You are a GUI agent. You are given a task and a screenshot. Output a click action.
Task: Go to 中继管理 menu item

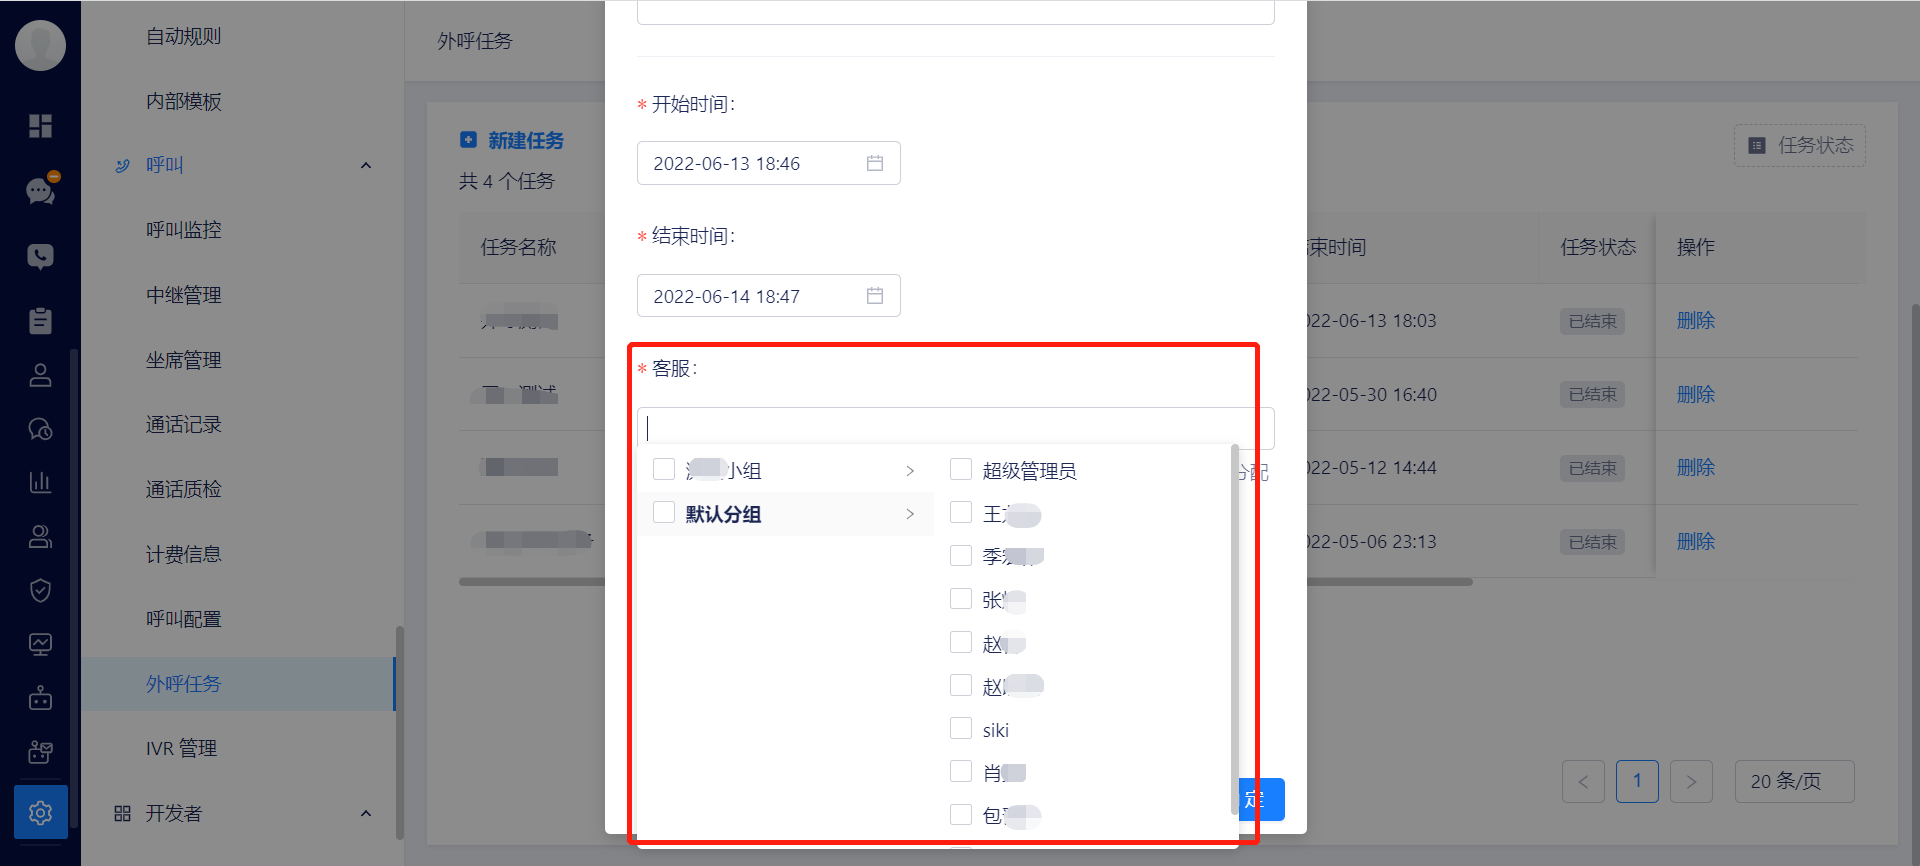click(x=183, y=295)
